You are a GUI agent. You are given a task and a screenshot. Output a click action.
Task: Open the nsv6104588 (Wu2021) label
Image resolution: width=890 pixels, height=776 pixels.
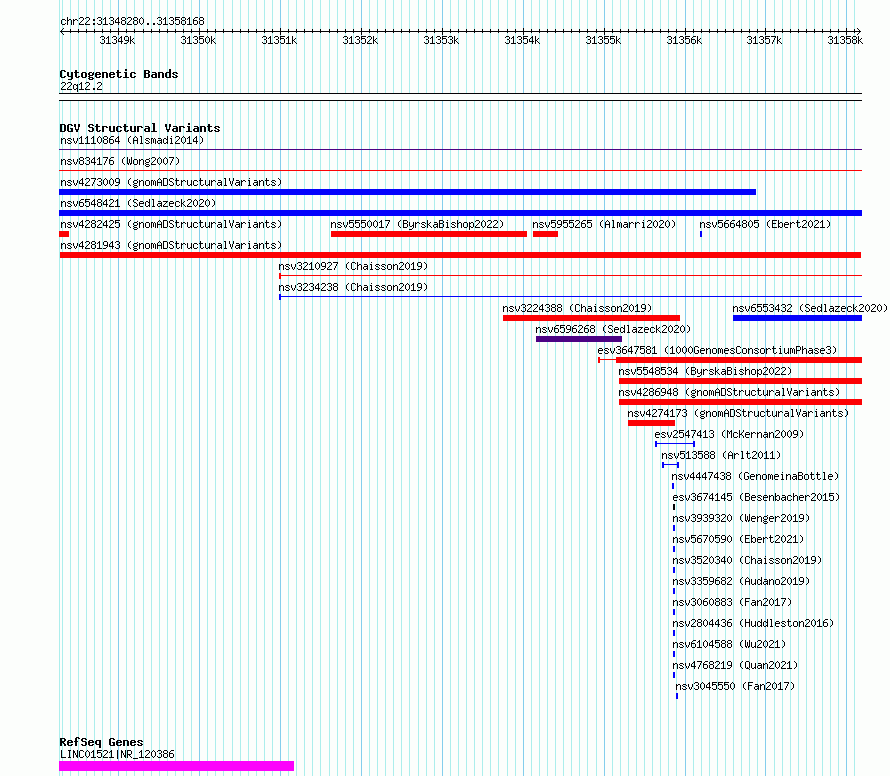click(x=729, y=644)
